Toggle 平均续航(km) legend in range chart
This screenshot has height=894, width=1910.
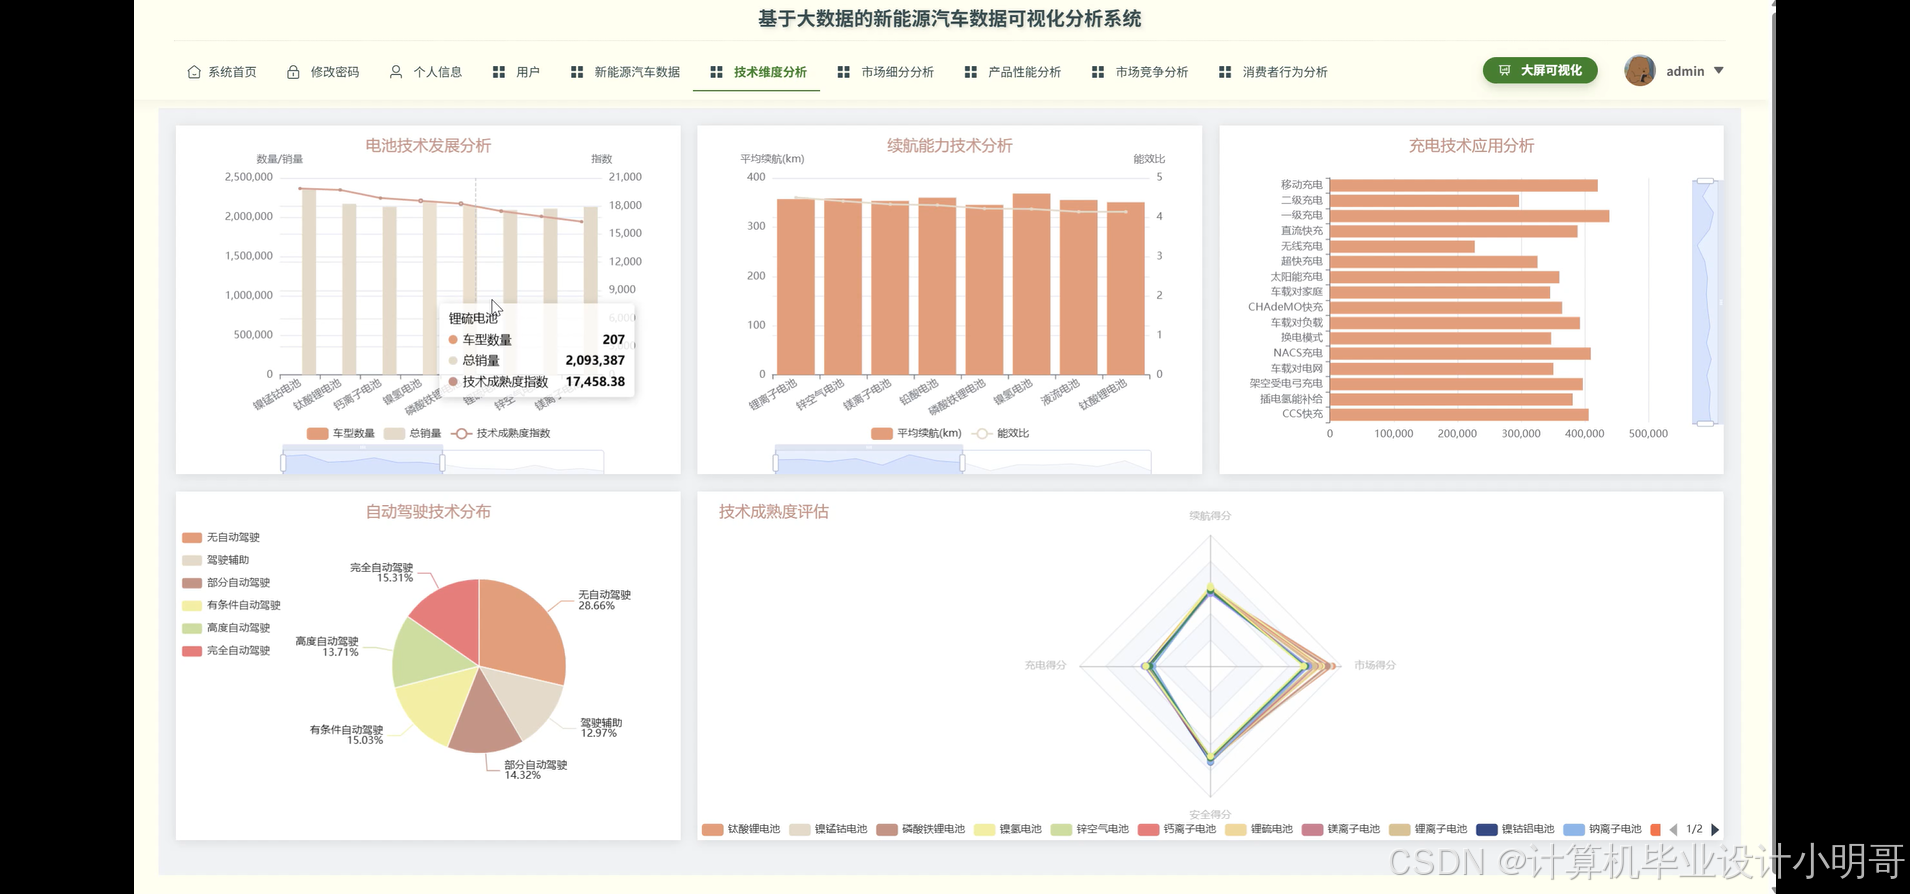click(916, 434)
